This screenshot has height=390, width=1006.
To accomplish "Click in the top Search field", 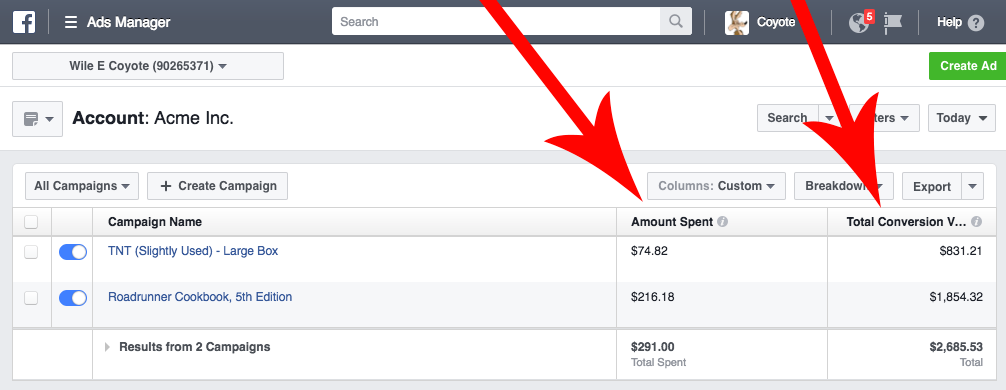I will (496, 21).
